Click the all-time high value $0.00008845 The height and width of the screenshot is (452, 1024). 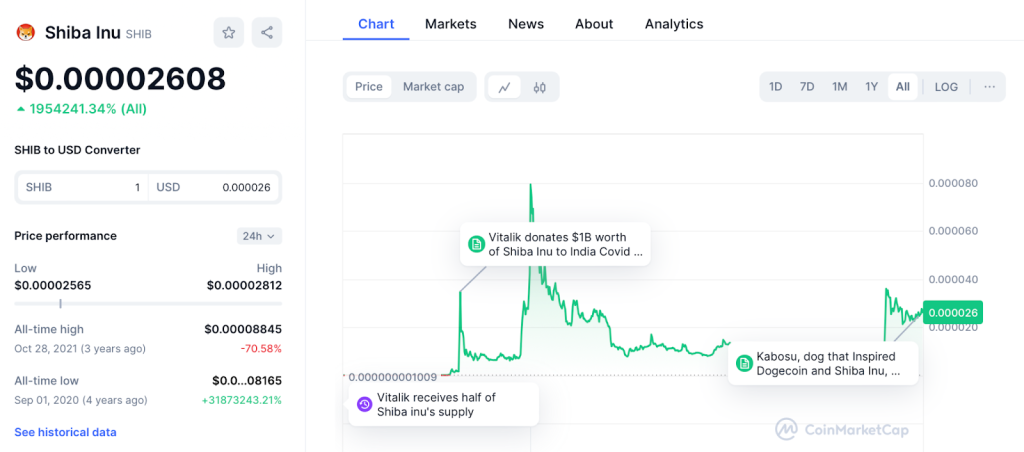click(243, 329)
